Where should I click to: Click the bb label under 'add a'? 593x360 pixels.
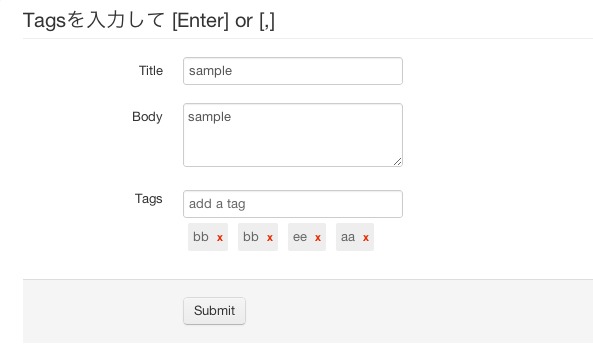[x=201, y=237]
